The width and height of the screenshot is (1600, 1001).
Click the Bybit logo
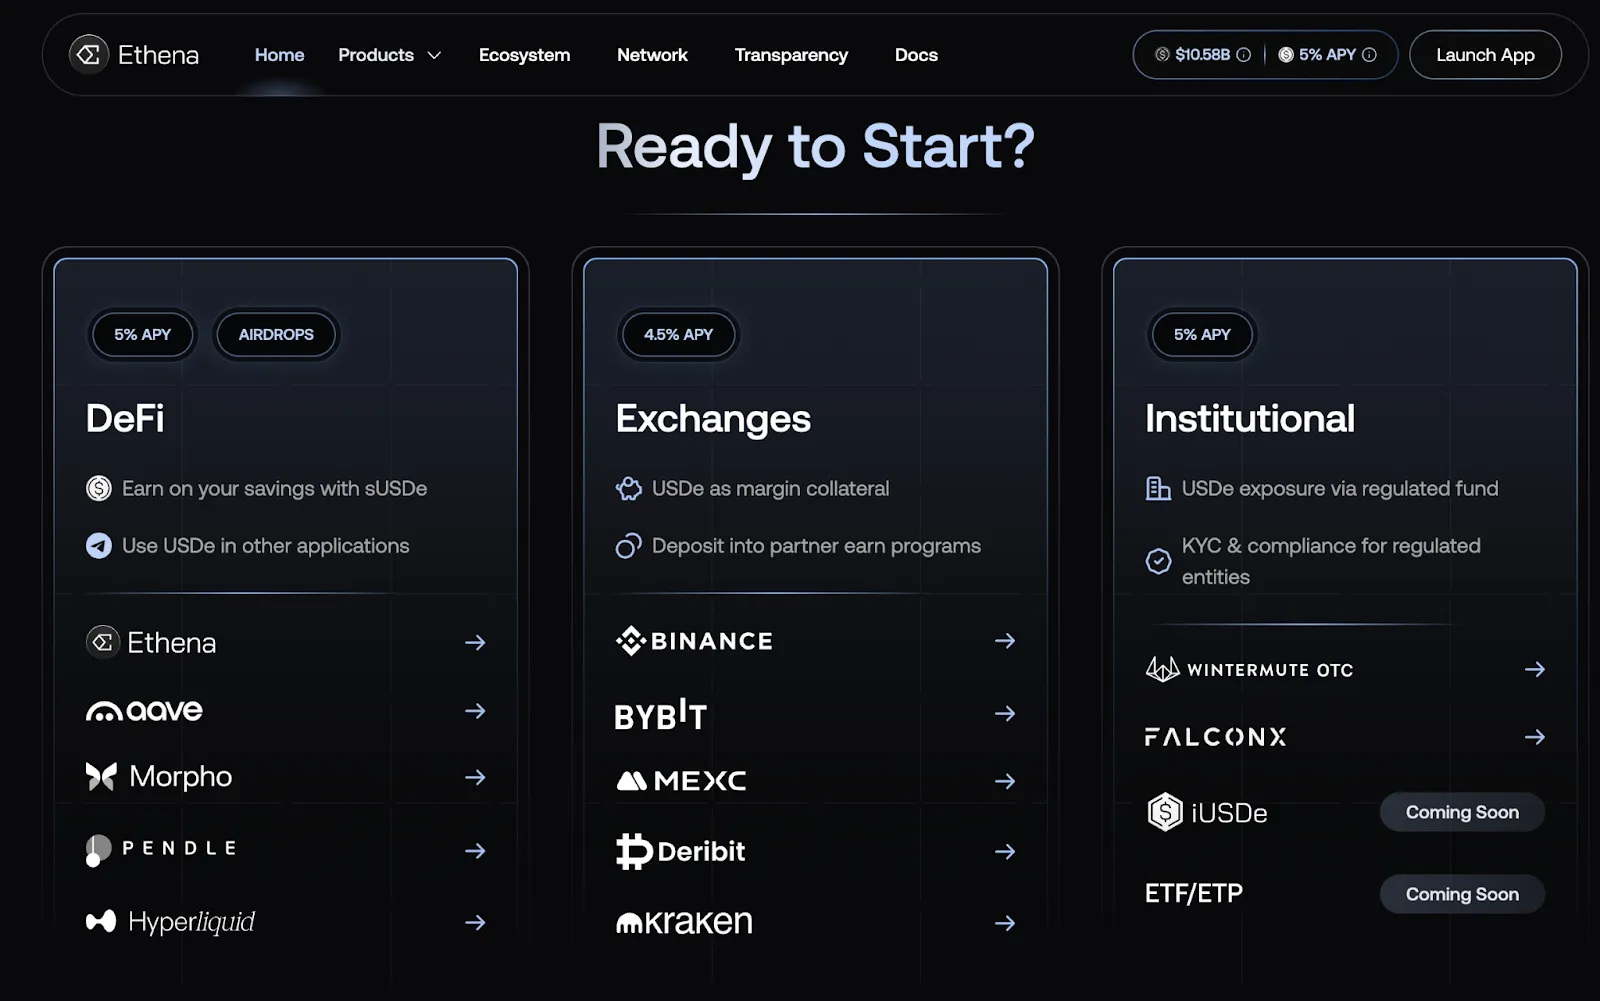point(660,714)
